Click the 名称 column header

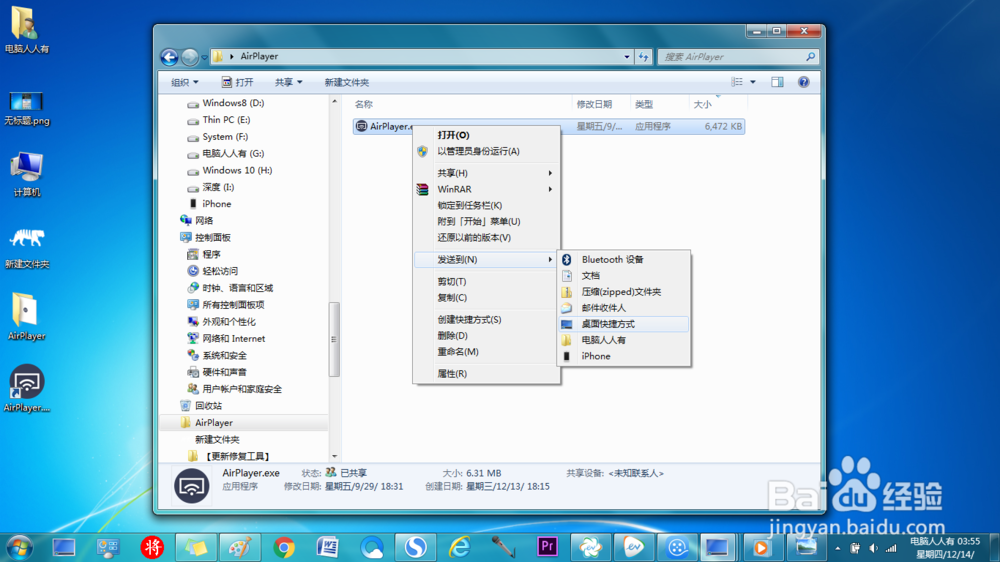pos(364,104)
